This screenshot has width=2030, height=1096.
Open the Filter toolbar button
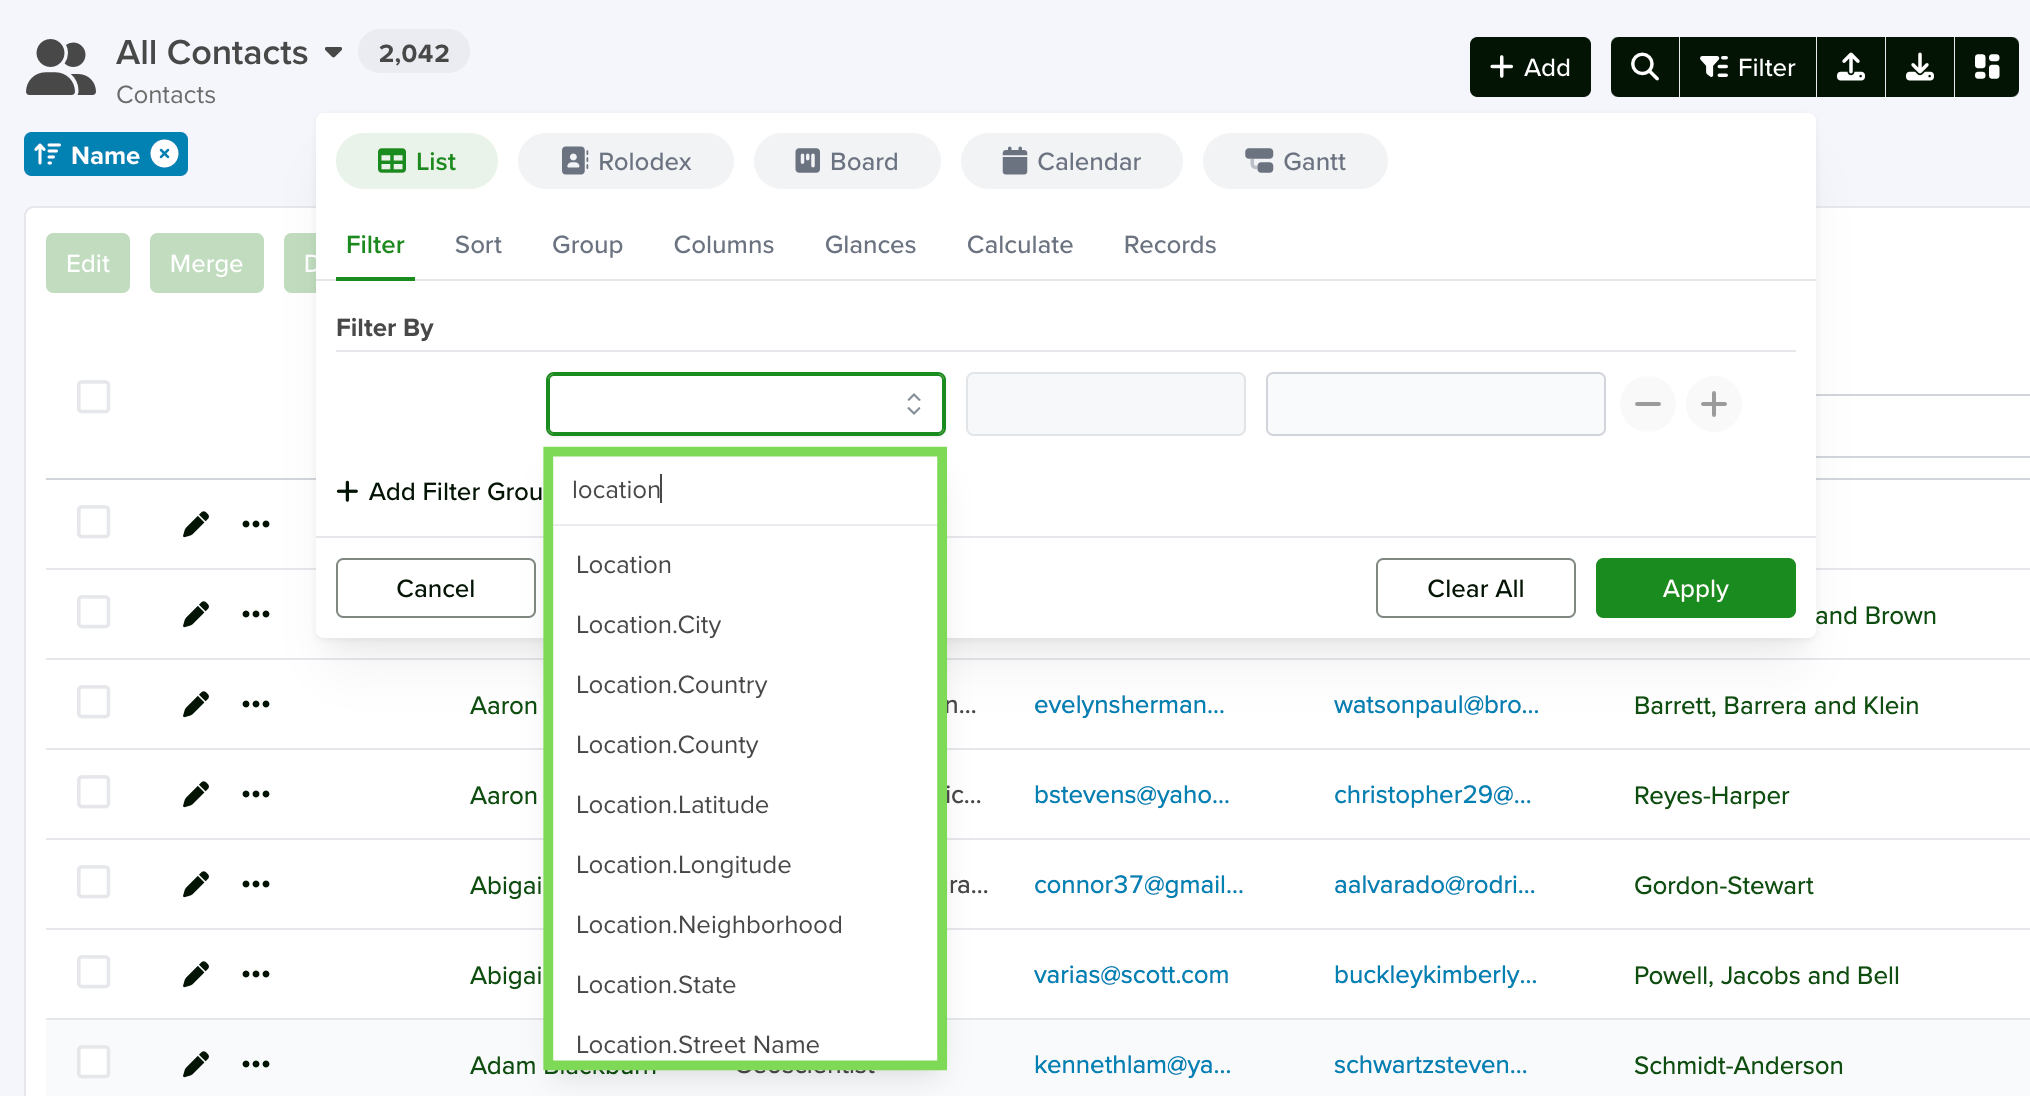tap(1748, 67)
